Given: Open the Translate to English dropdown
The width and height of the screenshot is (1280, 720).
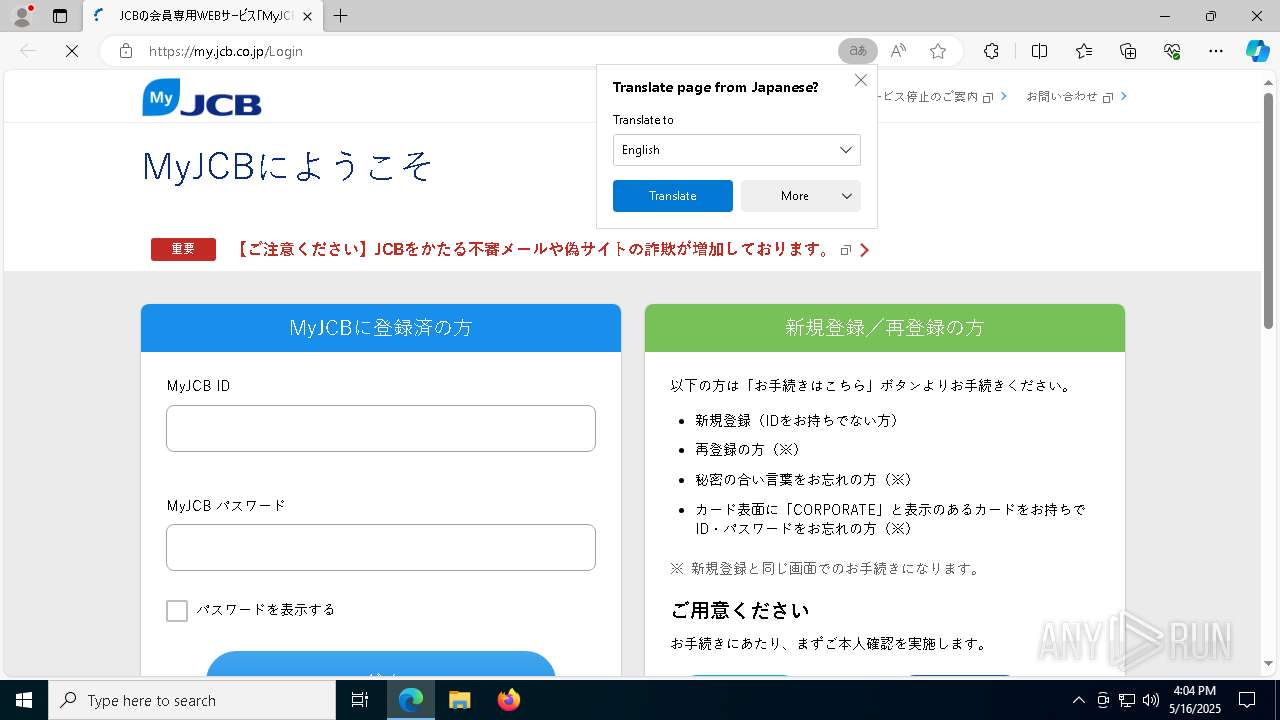Looking at the screenshot, I should coord(737,150).
